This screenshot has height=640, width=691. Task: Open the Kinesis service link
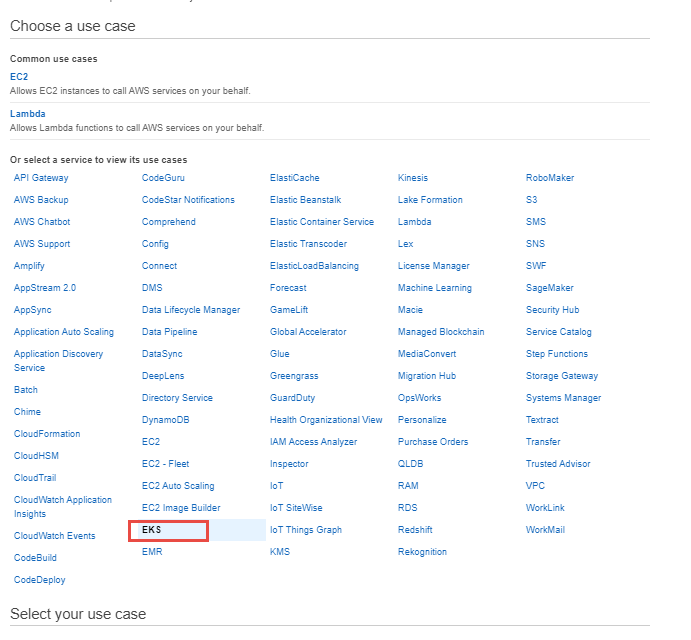tap(412, 178)
